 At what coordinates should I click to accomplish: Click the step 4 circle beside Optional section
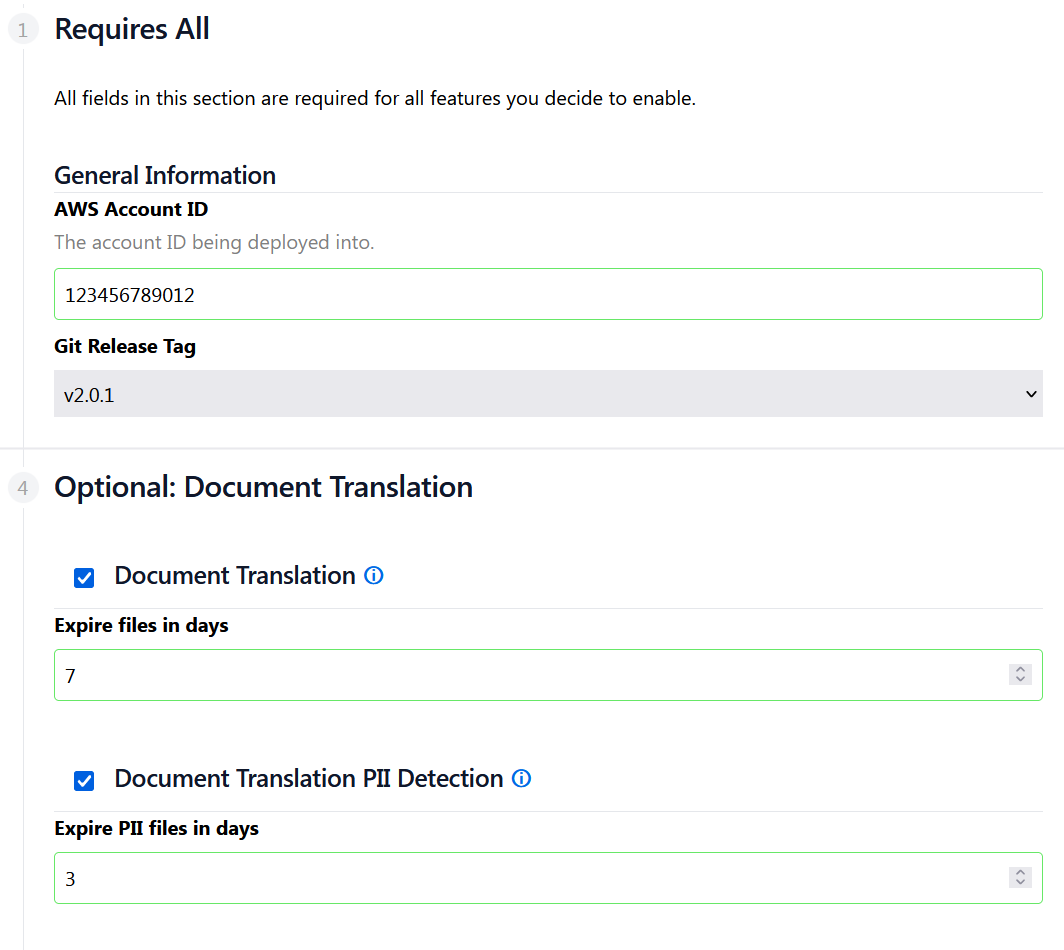click(22, 487)
